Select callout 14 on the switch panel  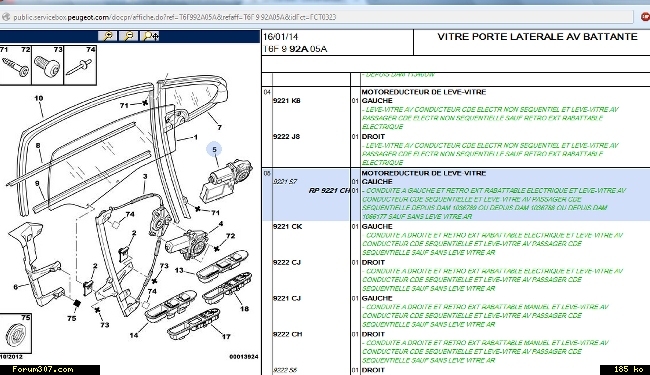pyautogui.click(x=133, y=335)
